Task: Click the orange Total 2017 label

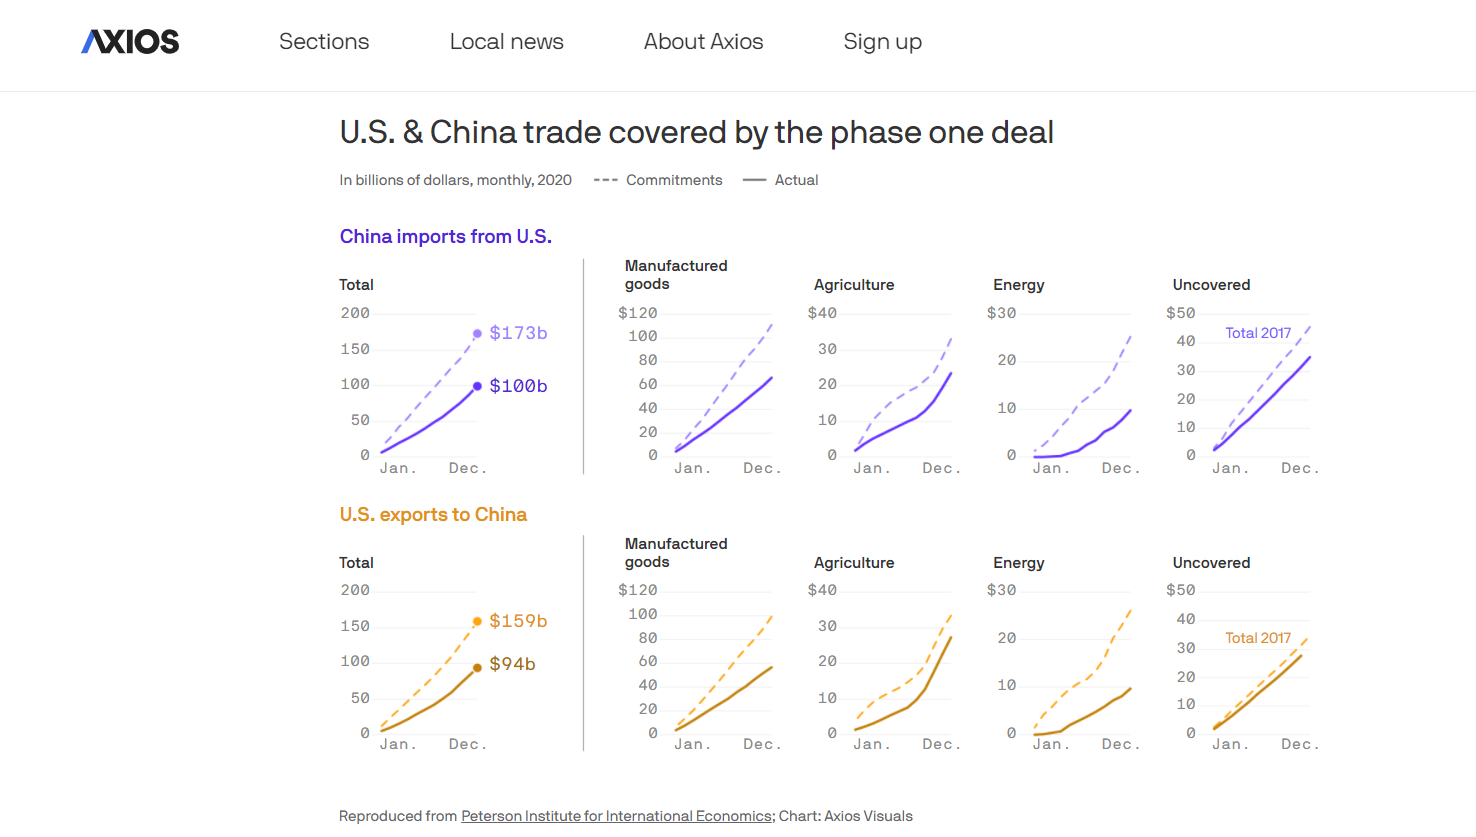Action: click(x=1258, y=638)
